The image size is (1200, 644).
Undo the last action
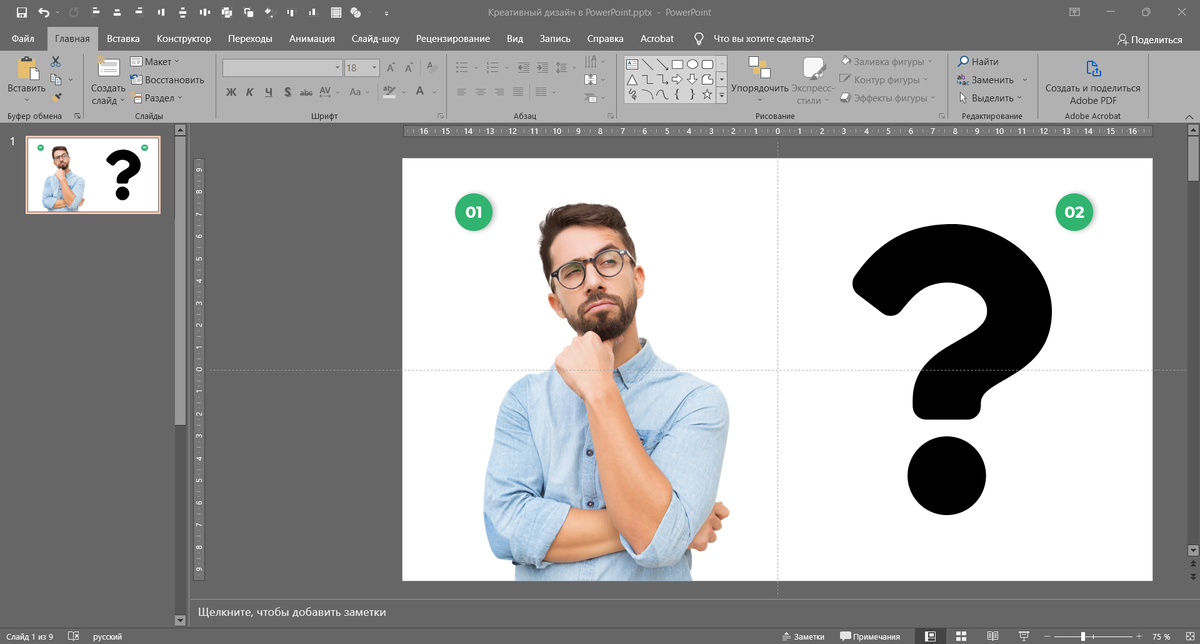click(x=43, y=12)
